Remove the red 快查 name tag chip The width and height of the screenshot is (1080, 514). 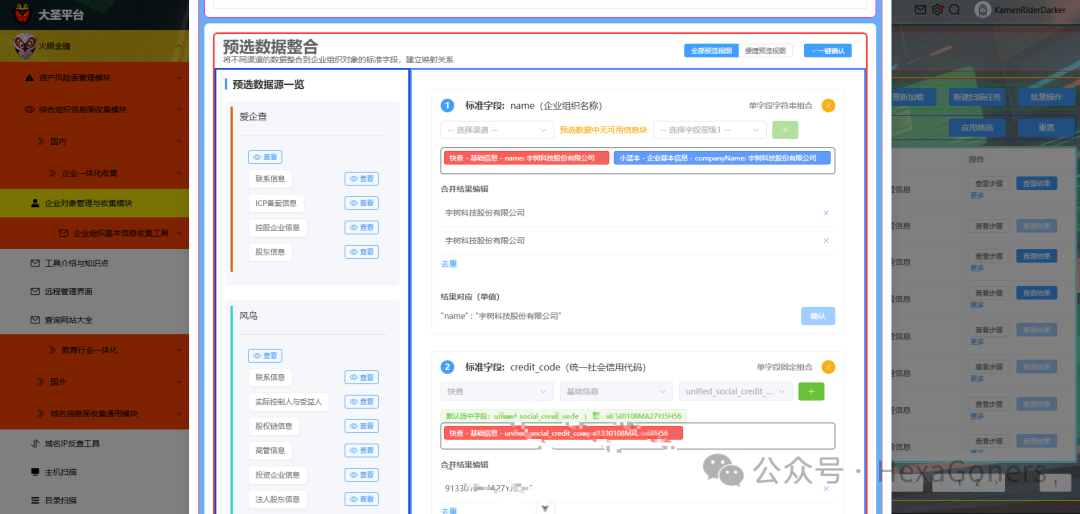[x=601, y=158]
